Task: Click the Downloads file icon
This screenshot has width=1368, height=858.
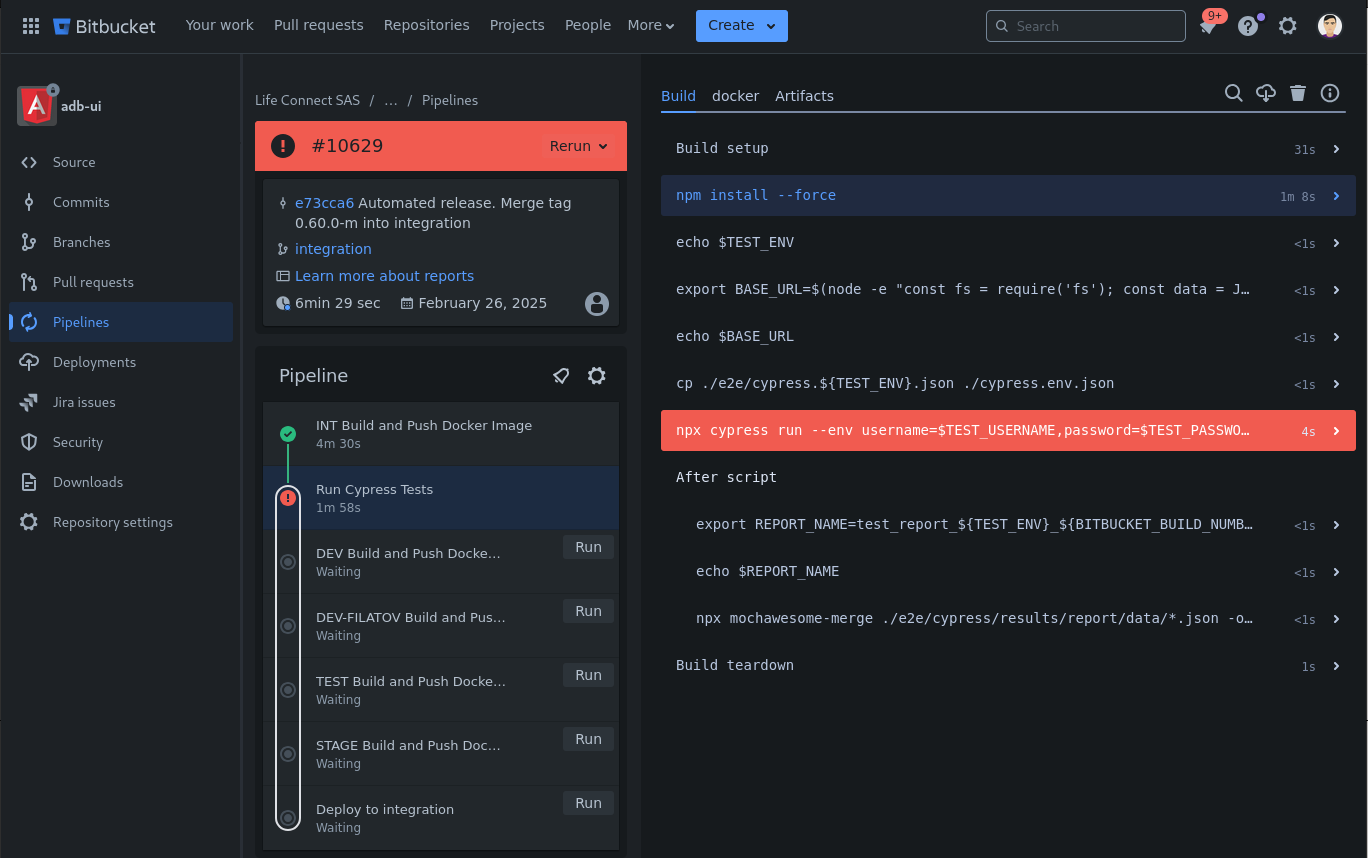Action: click(29, 482)
